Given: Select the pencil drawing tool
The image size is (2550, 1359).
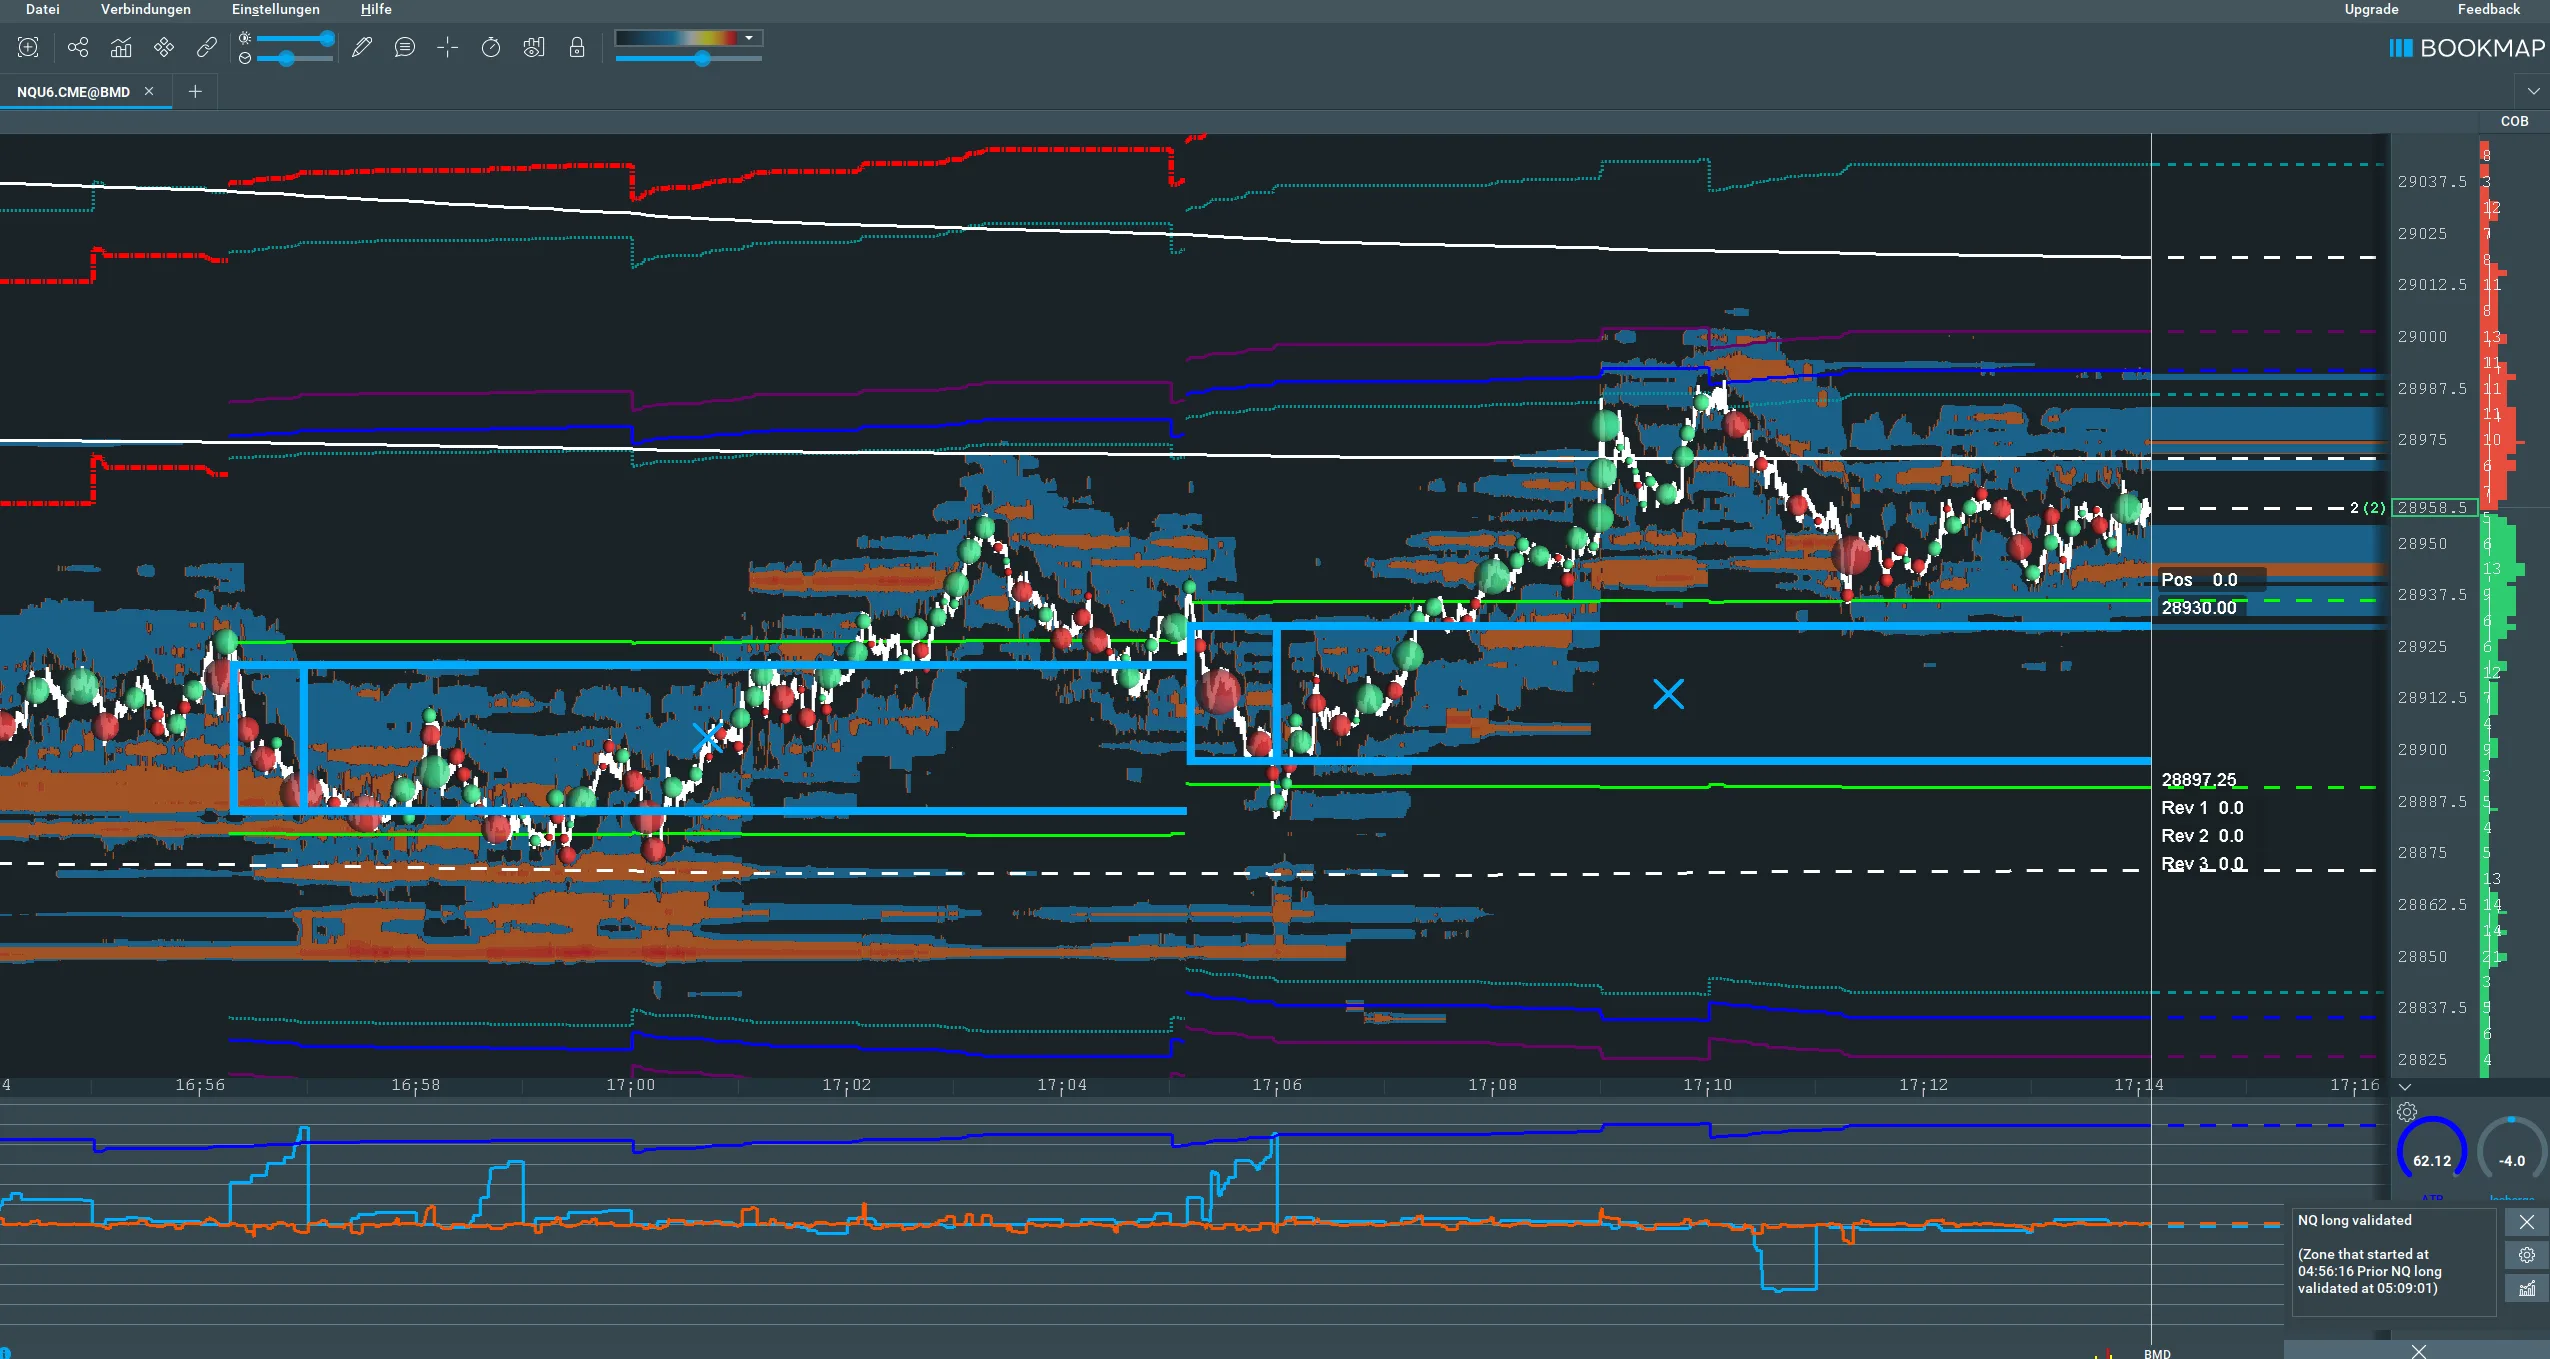Looking at the screenshot, I should coord(362,47).
